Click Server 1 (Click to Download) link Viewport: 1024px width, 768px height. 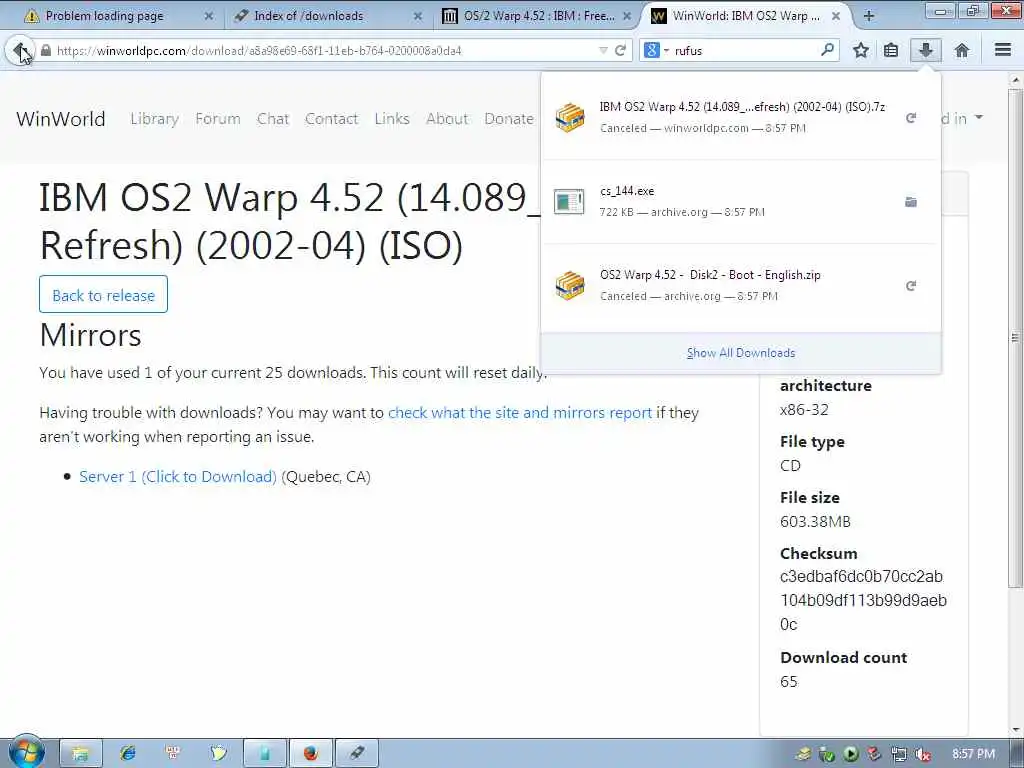coord(178,477)
